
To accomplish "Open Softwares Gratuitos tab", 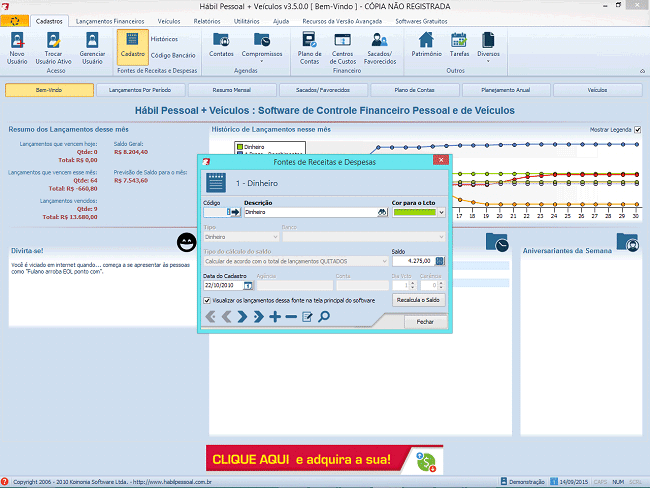I will pos(421,21).
